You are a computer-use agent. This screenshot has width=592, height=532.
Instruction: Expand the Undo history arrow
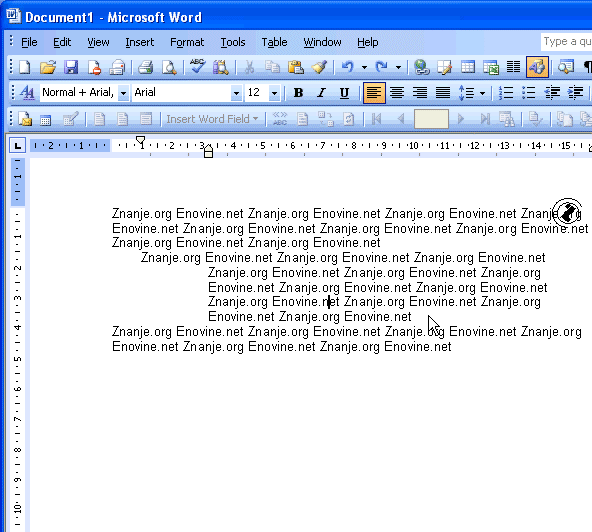[364, 68]
